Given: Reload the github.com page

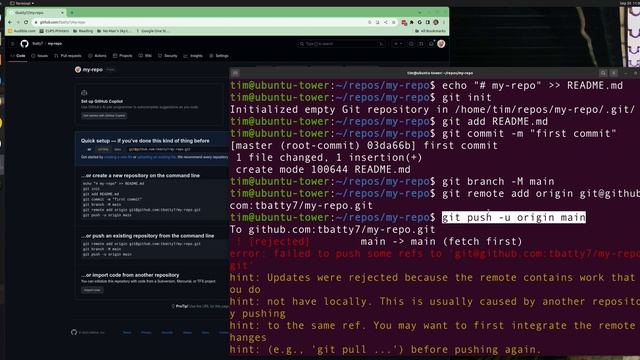Looking at the screenshot, I should [x=26, y=22].
